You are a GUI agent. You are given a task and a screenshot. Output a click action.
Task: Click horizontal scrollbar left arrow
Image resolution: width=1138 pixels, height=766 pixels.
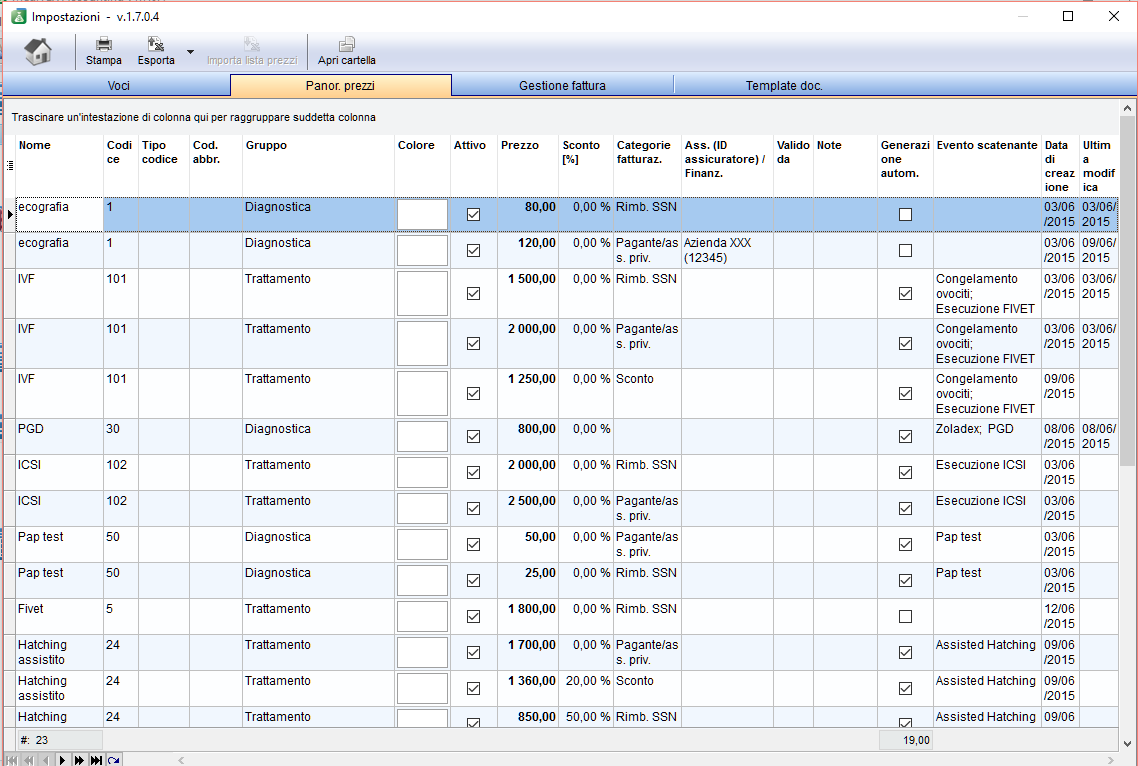[x=181, y=760]
